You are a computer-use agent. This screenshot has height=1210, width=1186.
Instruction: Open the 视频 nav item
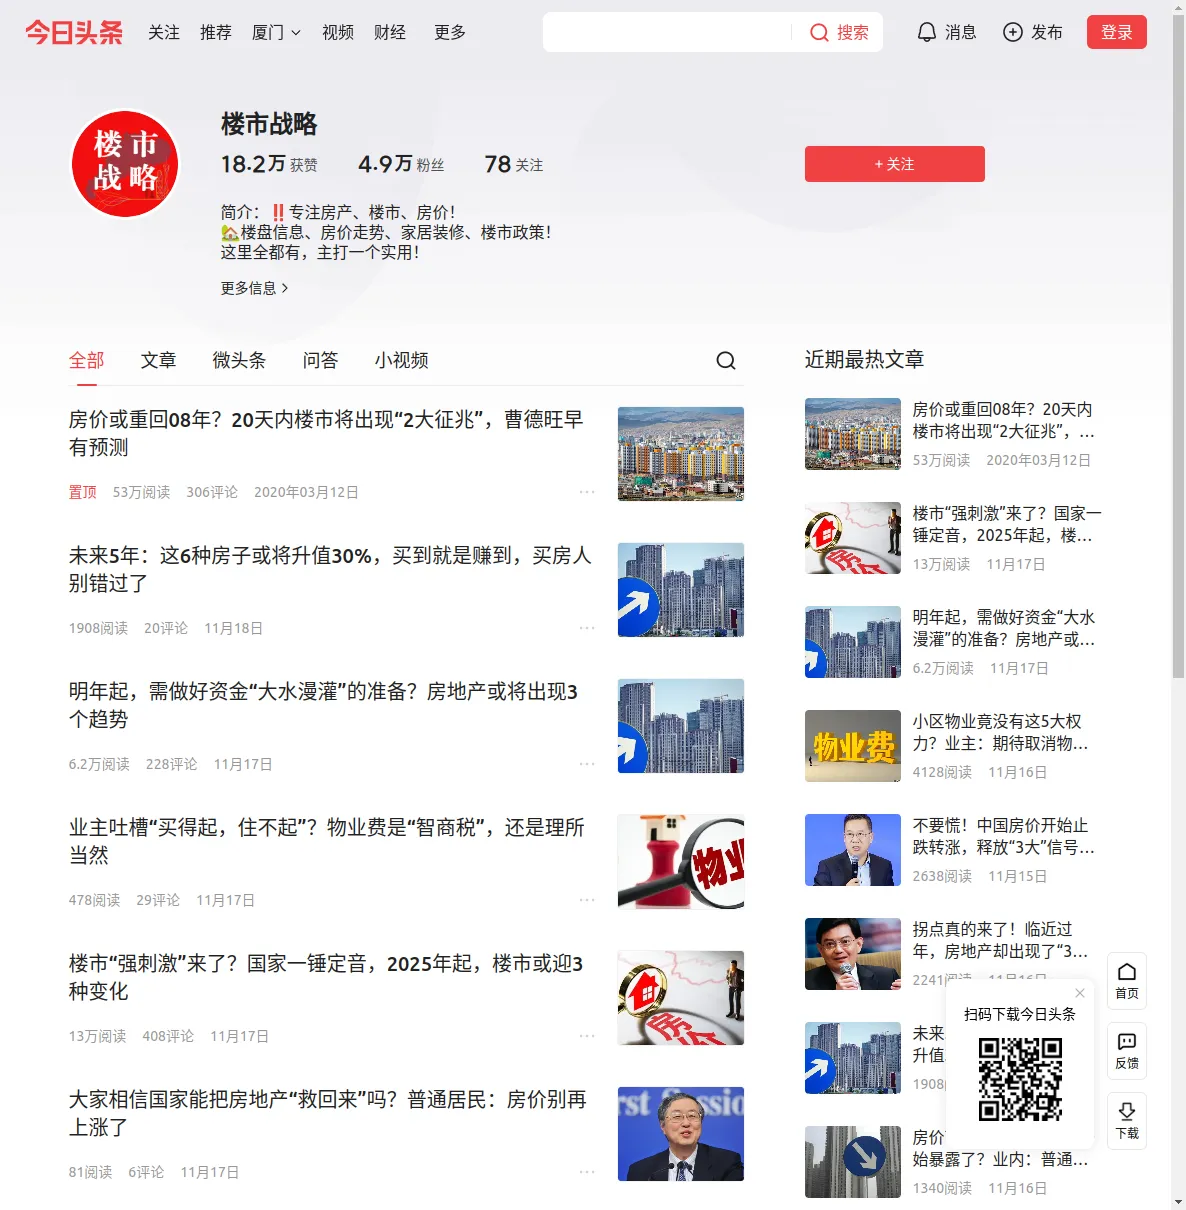pyautogui.click(x=338, y=32)
